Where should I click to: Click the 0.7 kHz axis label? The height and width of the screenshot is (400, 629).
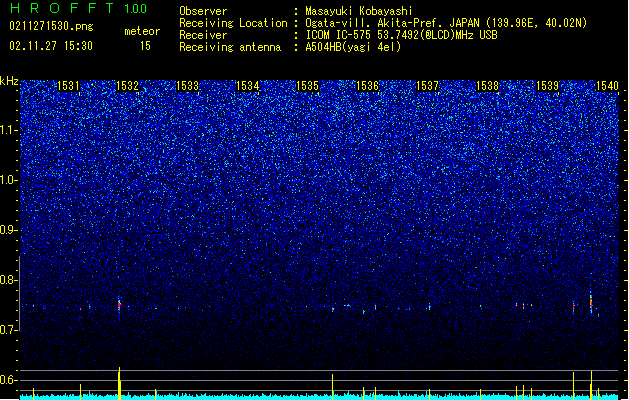(9, 330)
